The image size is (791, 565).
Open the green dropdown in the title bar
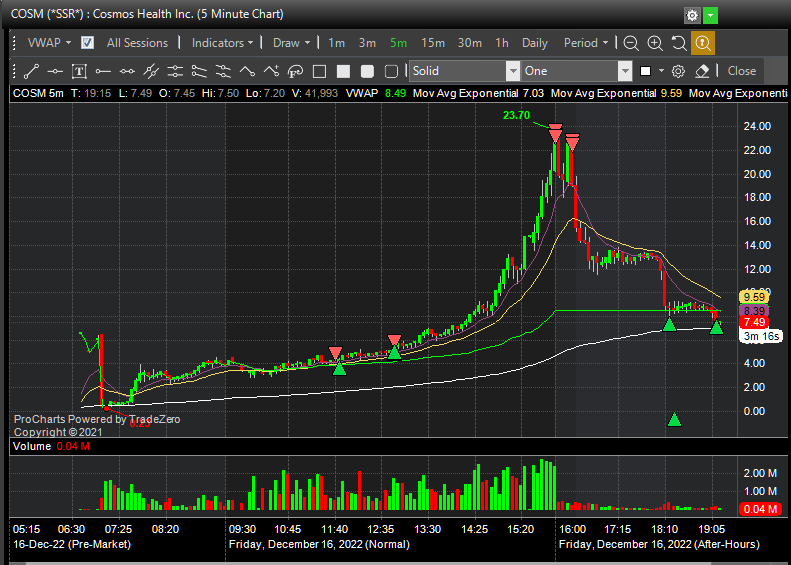[x=710, y=16]
